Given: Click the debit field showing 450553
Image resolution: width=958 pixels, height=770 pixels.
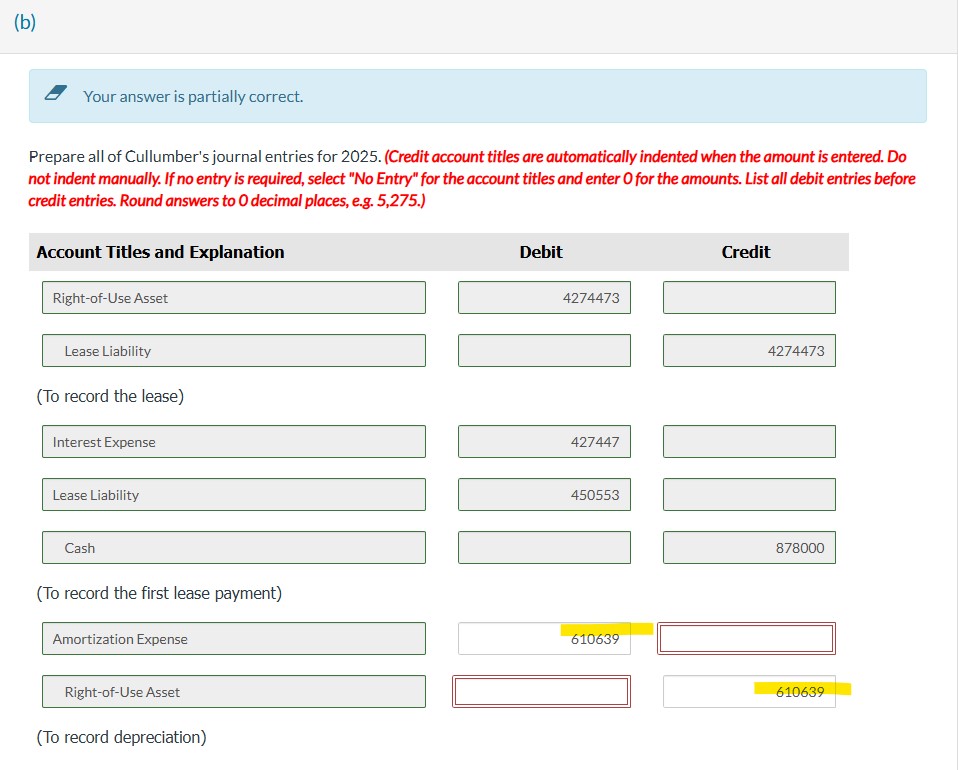Looking at the screenshot, I should coord(544,495).
